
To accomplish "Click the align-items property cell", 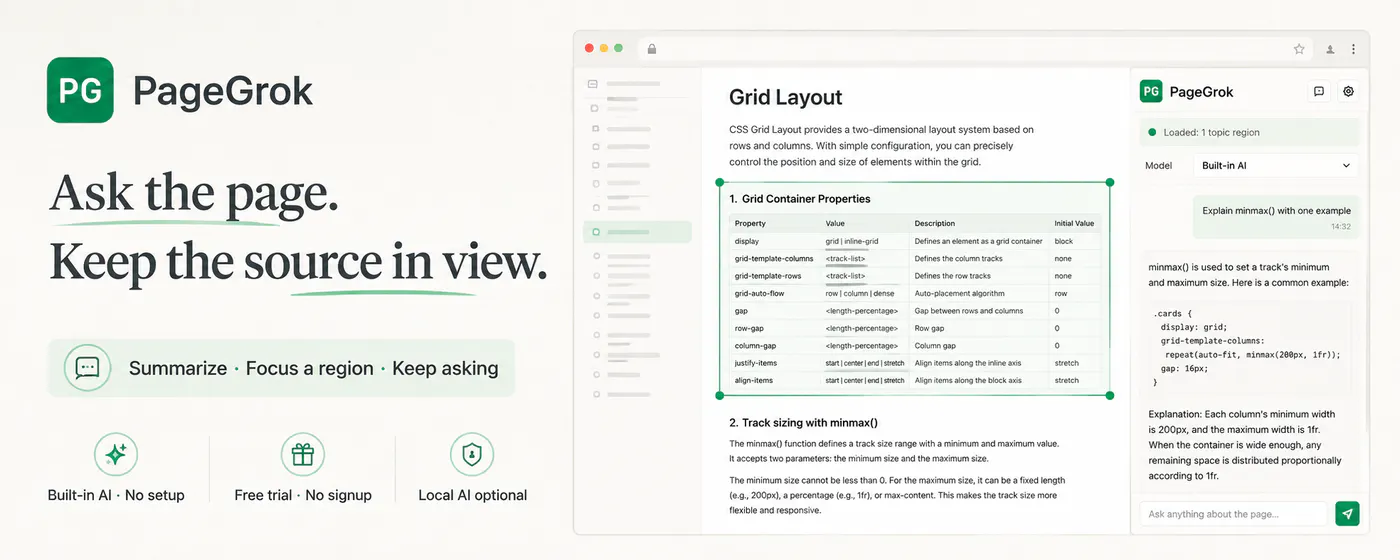I will (753, 381).
